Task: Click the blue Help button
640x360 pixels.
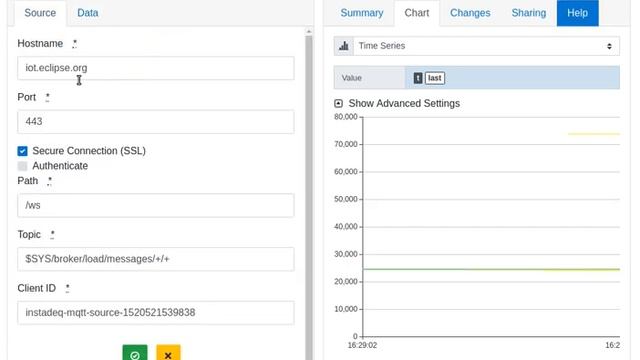Action: (x=578, y=13)
